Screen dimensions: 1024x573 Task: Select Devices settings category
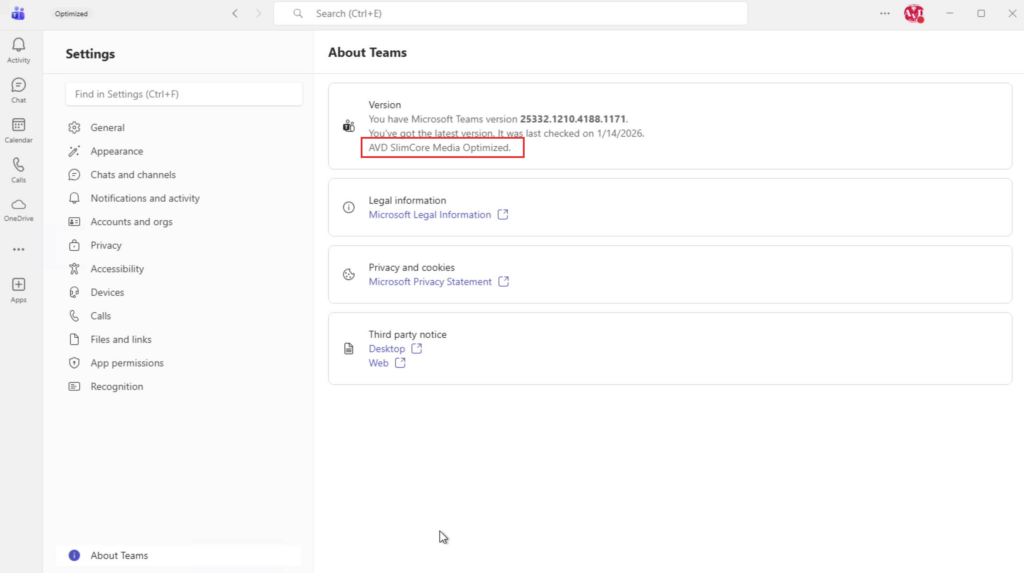(x=107, y=292)
